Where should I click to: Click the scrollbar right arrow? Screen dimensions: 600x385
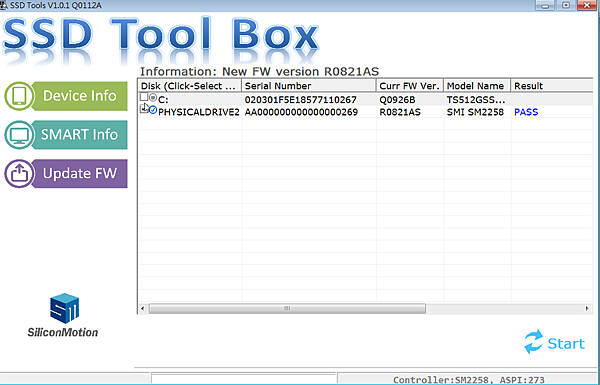tap(587, 308)
